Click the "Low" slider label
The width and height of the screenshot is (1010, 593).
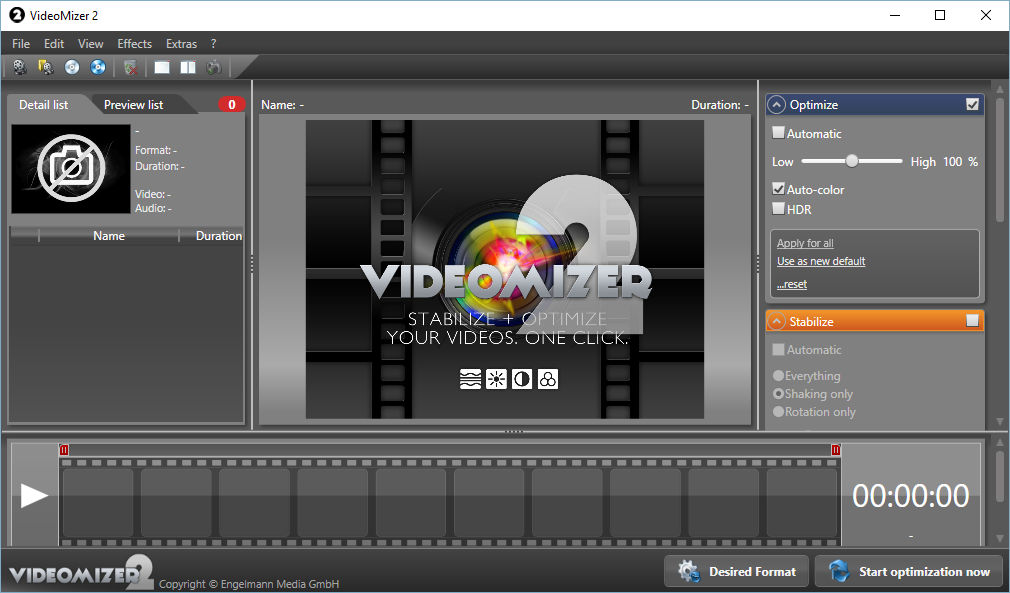783,162
